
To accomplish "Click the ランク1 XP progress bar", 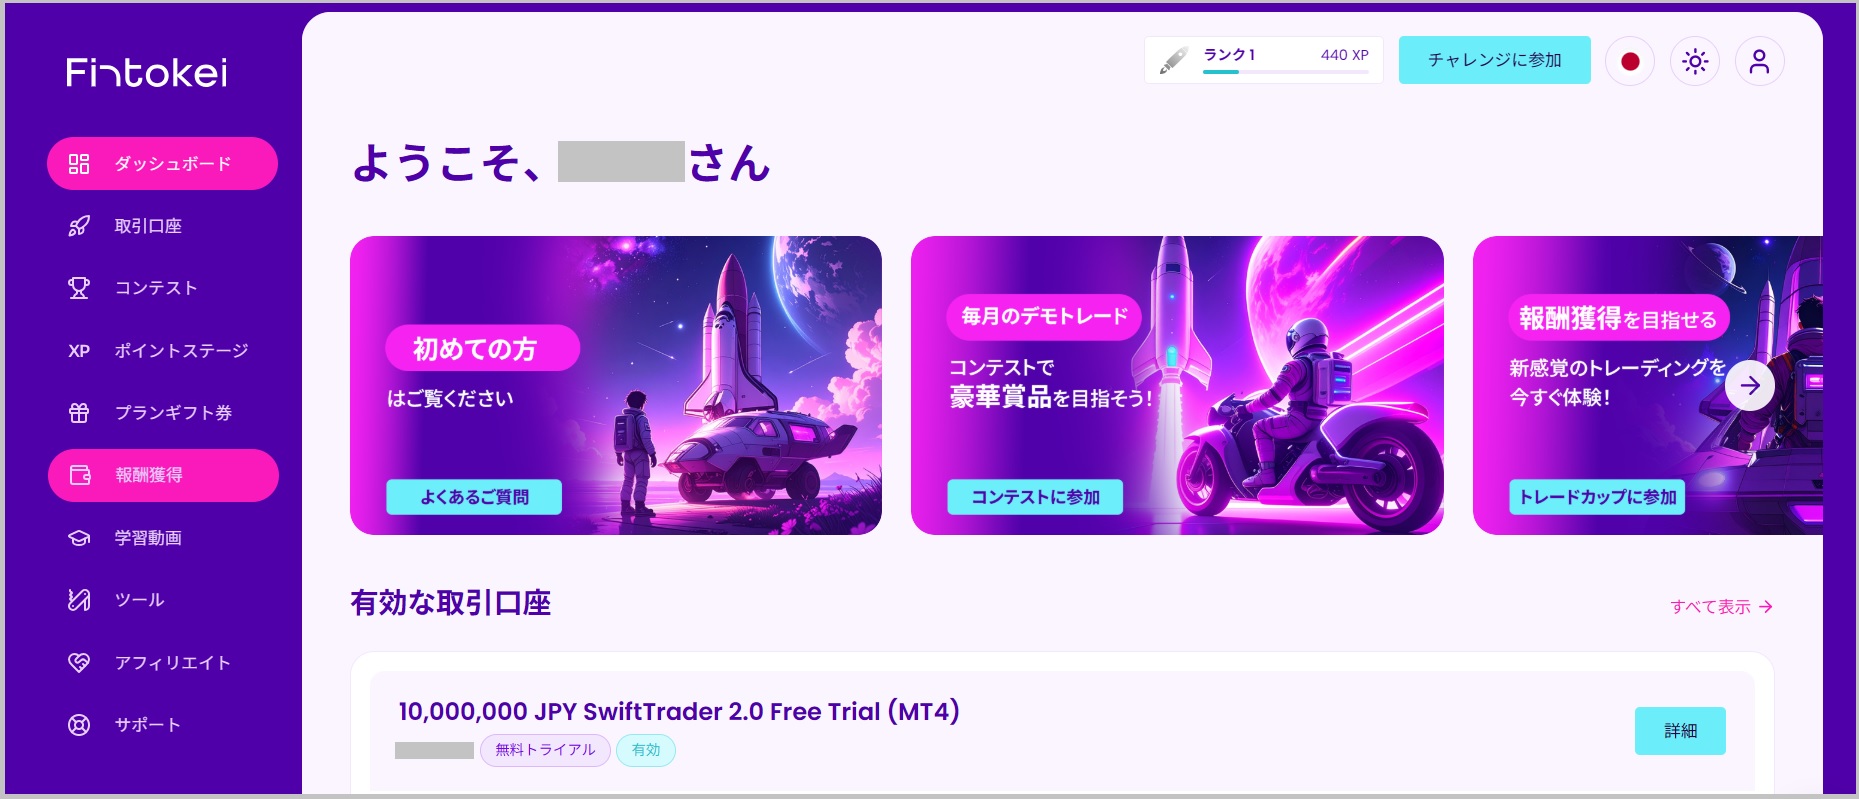I will click(x=1285, y=72).
